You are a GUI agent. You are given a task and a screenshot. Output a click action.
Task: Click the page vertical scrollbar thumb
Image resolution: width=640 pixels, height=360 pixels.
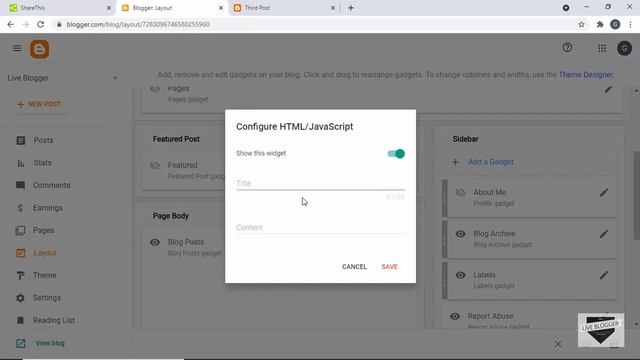coord(636,196)
